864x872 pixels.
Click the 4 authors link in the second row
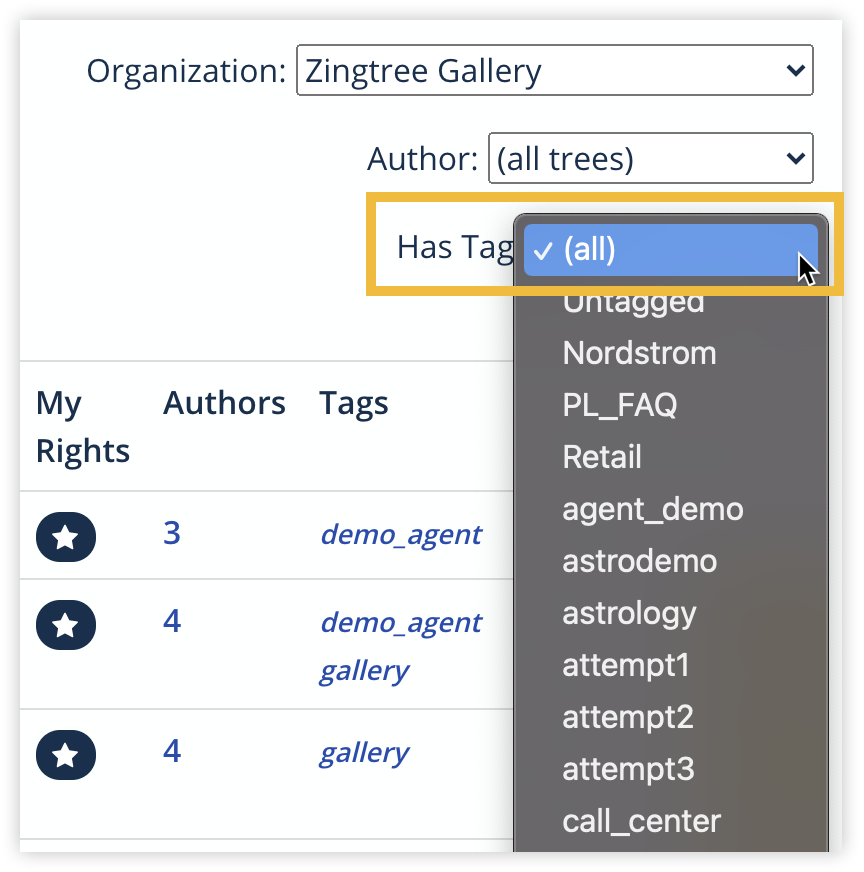tap(172, 621)
